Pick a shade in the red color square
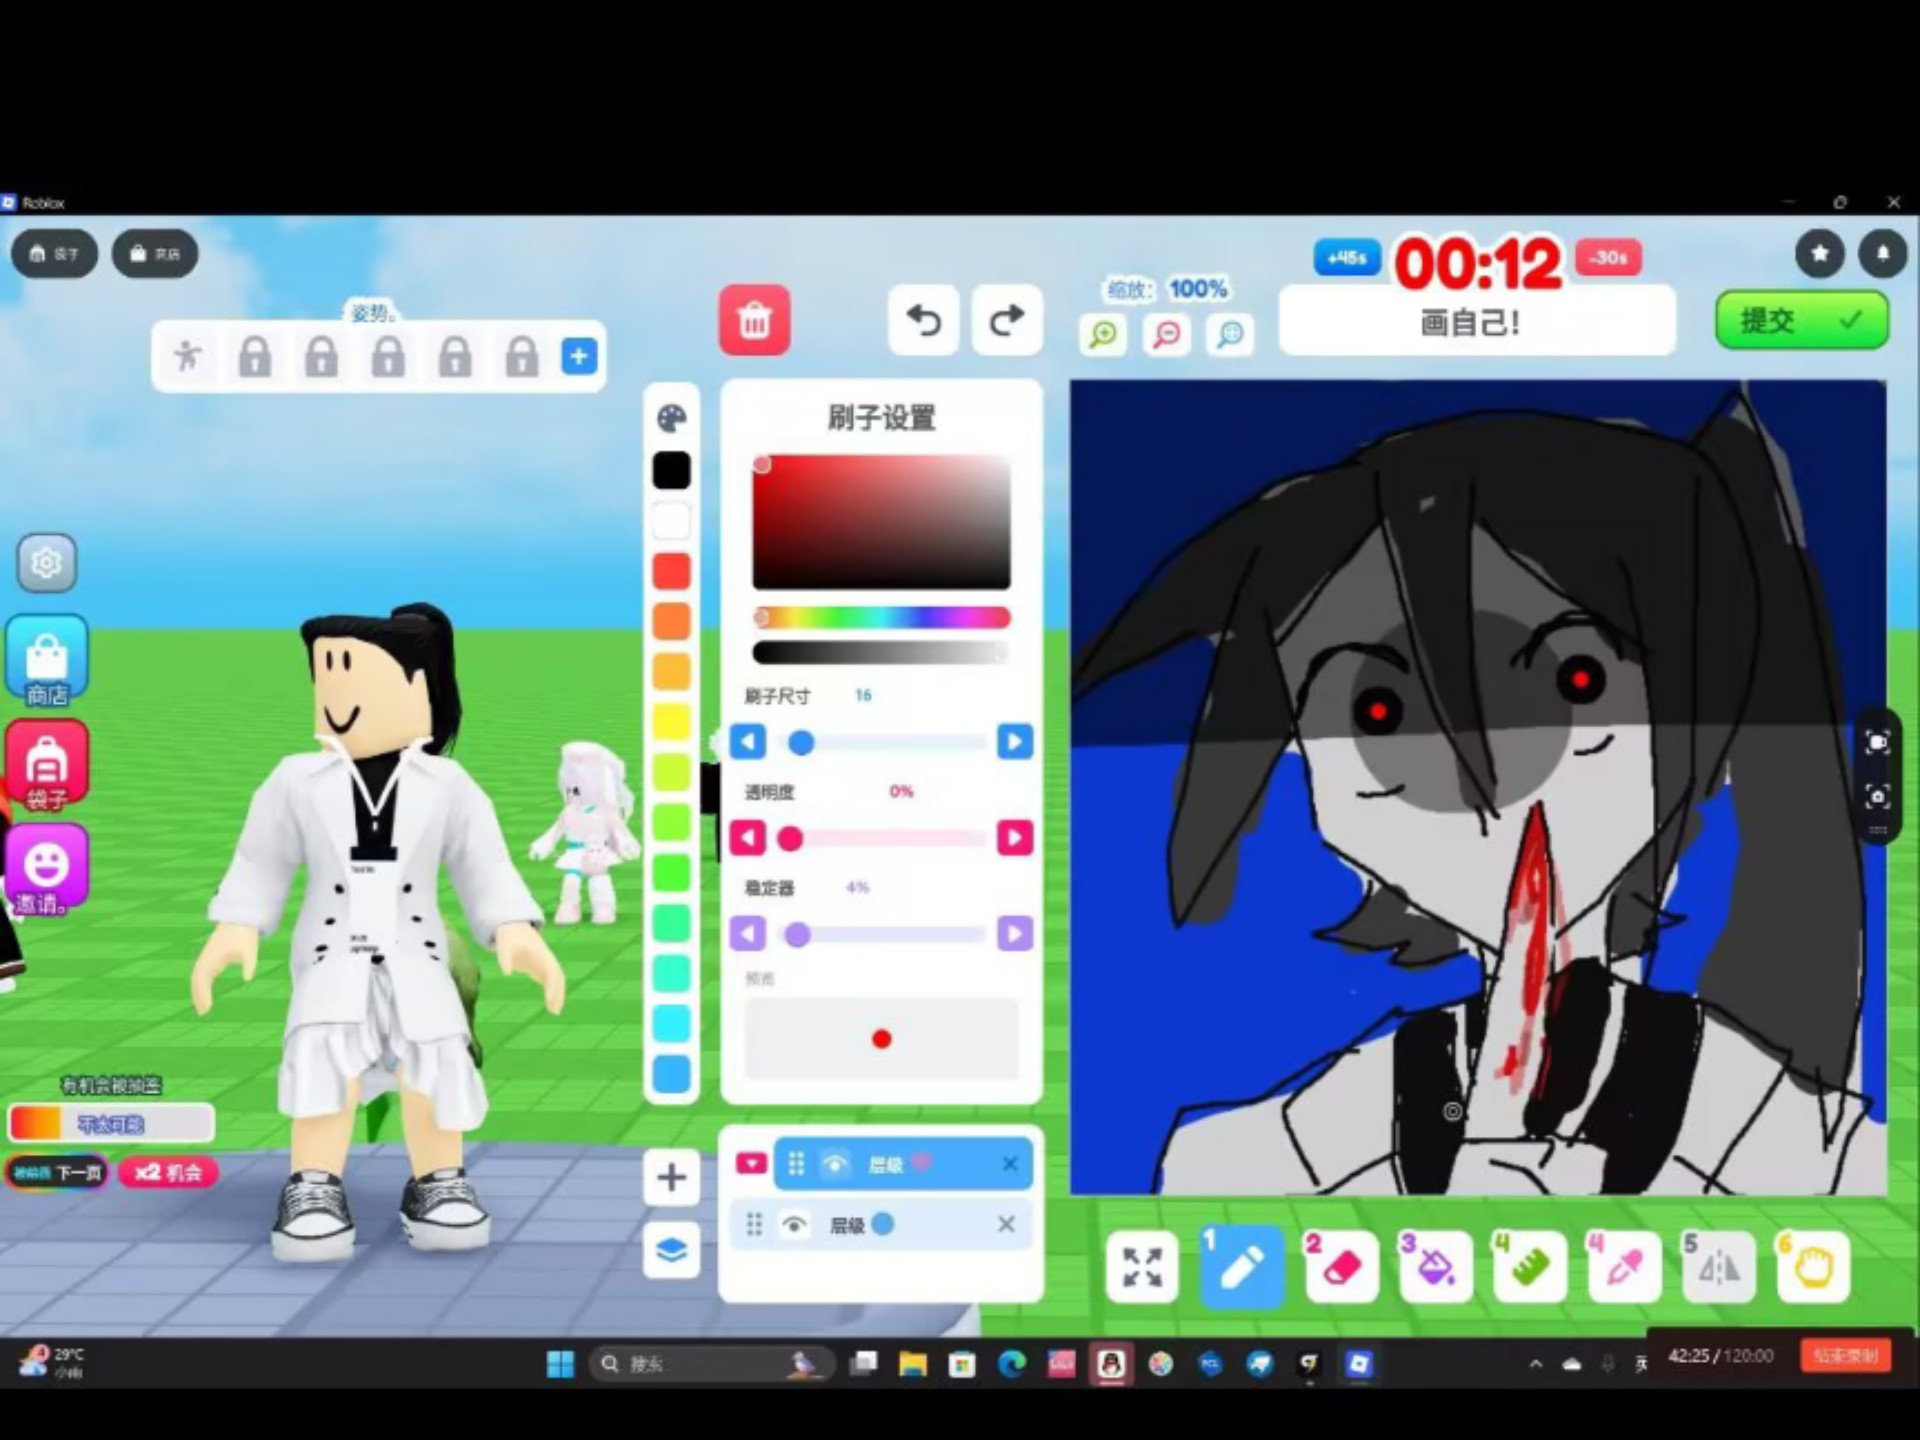 (x=882, y=522)
